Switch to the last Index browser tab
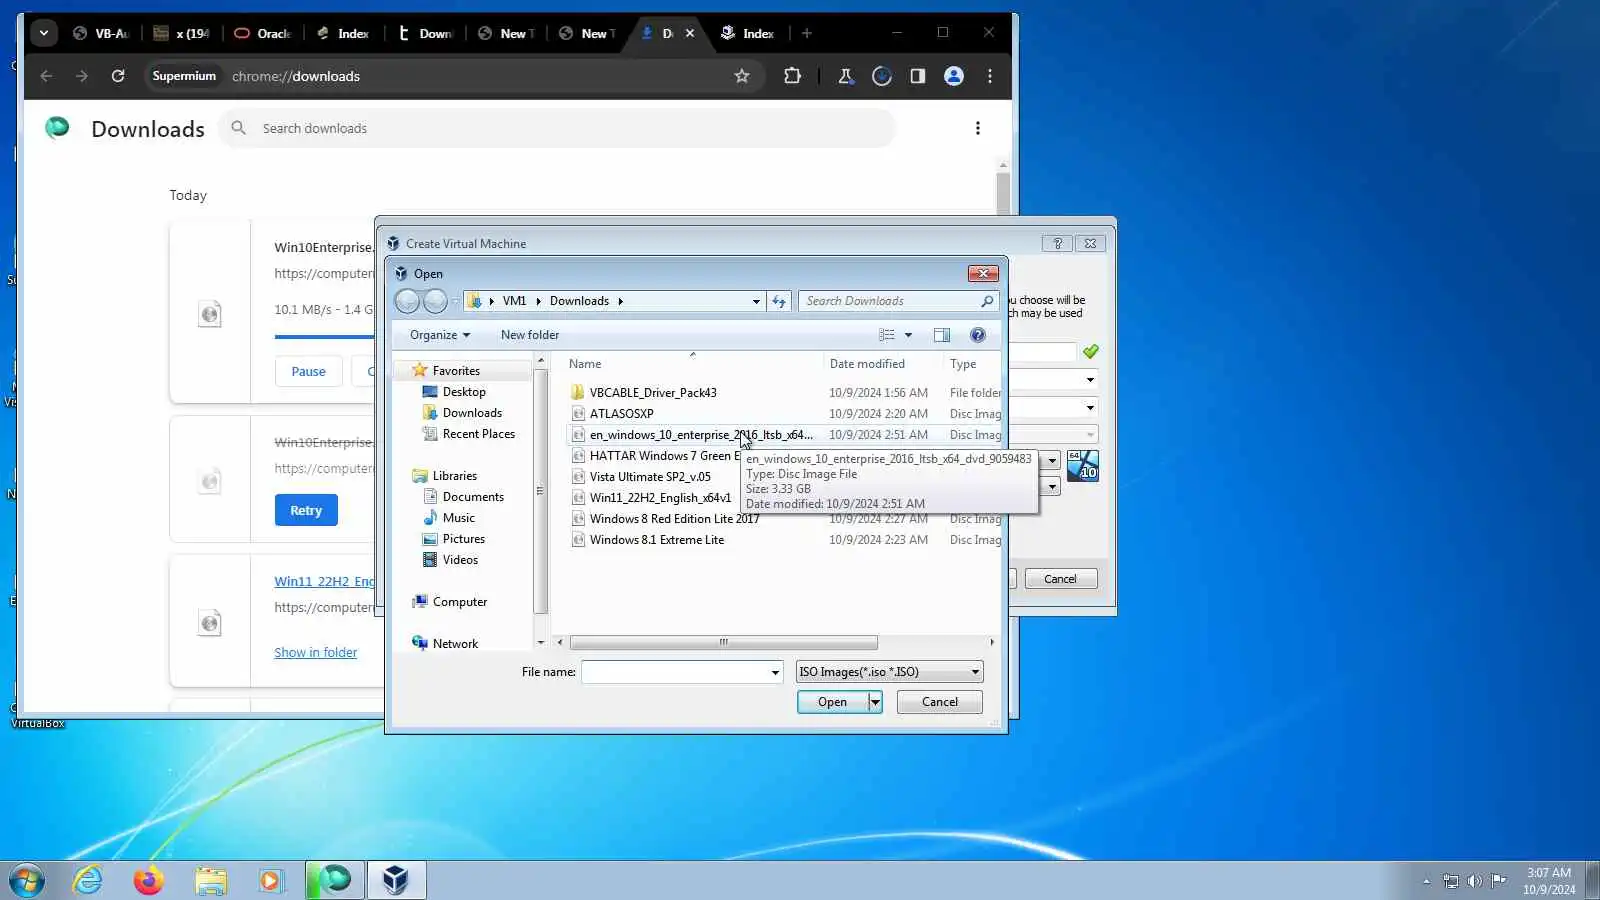Image resolution: width=1600 pixels, height=900 pixels. (748, 33)
